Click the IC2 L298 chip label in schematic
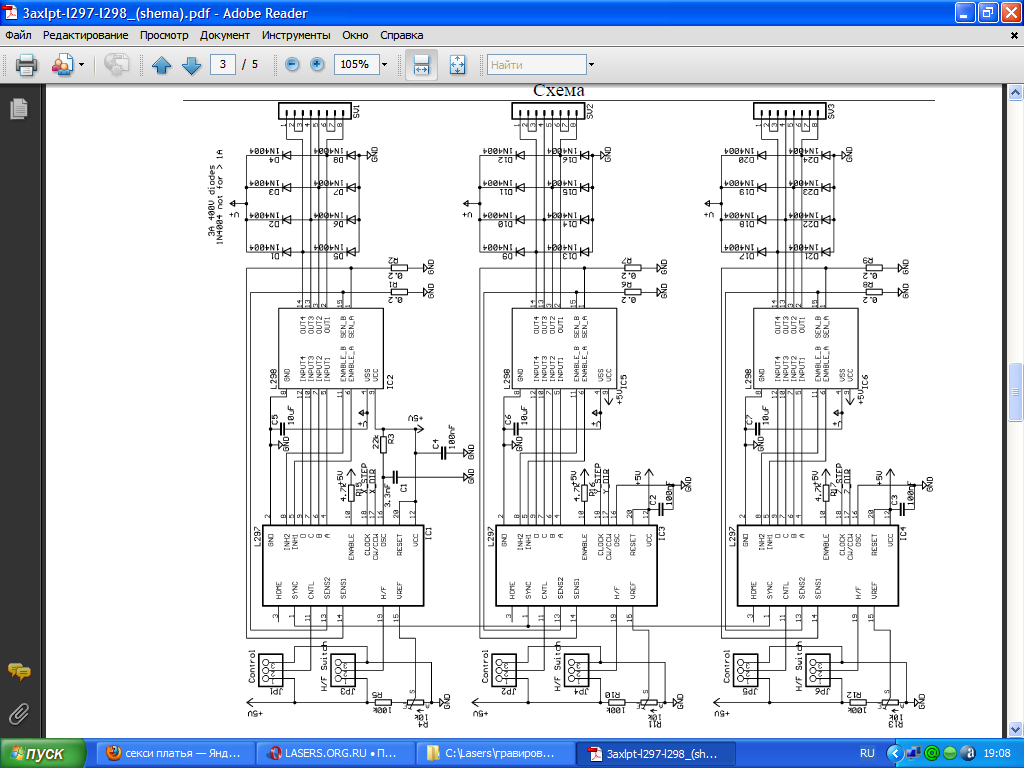Screen dimensions: 1024x768 click(x=390, y=381)
